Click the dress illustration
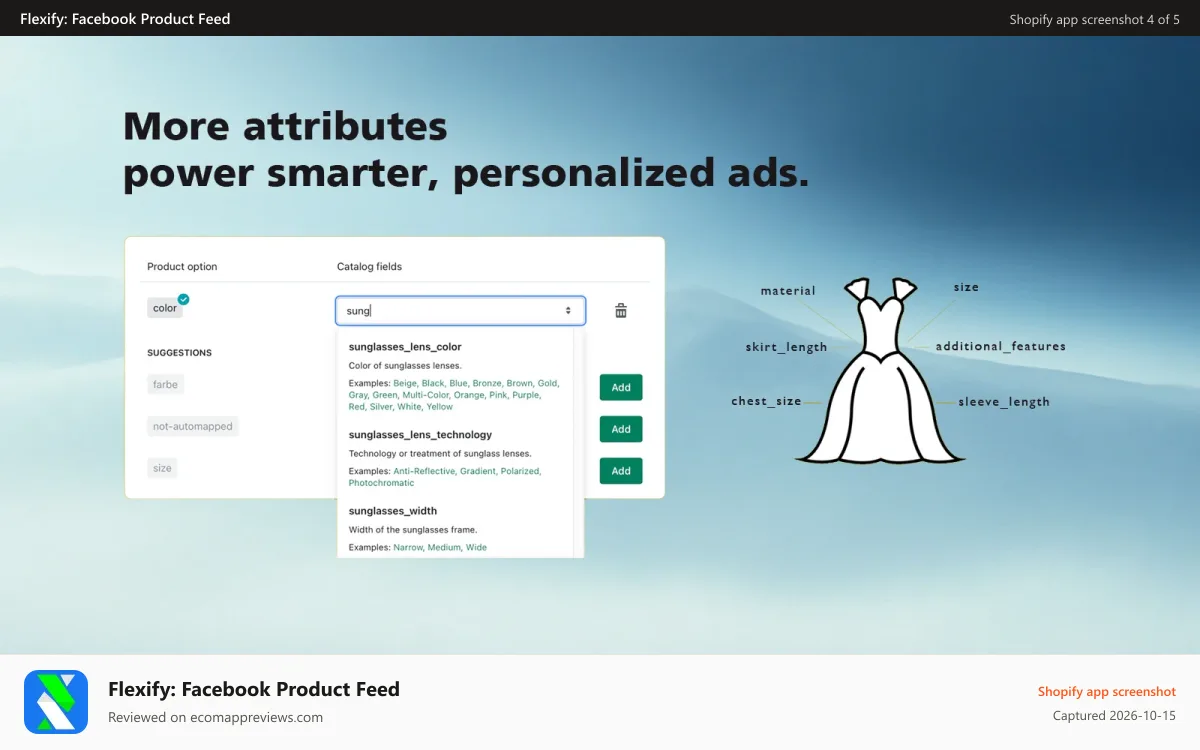1200x750 pixels. [881, 370]
